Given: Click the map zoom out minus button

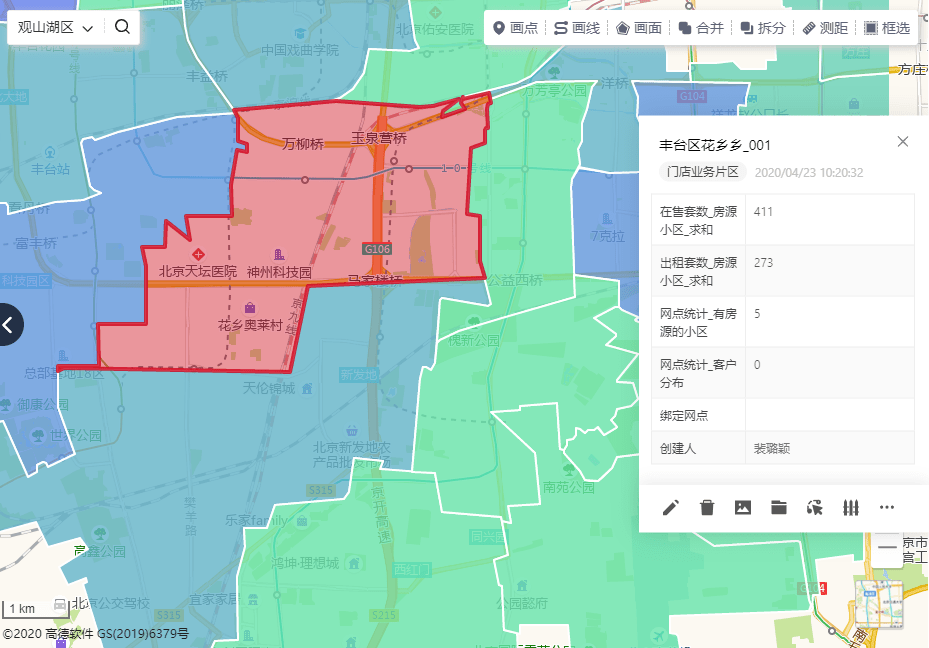Looking at the screenshot, I should (887, 547).
